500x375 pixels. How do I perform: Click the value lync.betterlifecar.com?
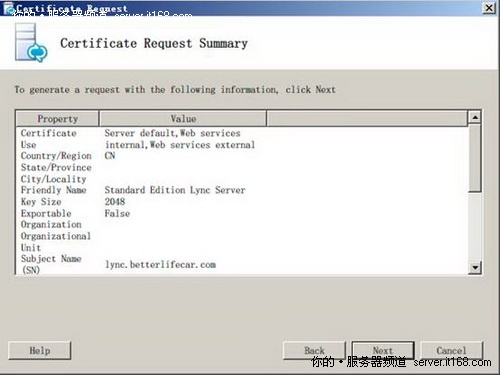[x=161, y=265]
